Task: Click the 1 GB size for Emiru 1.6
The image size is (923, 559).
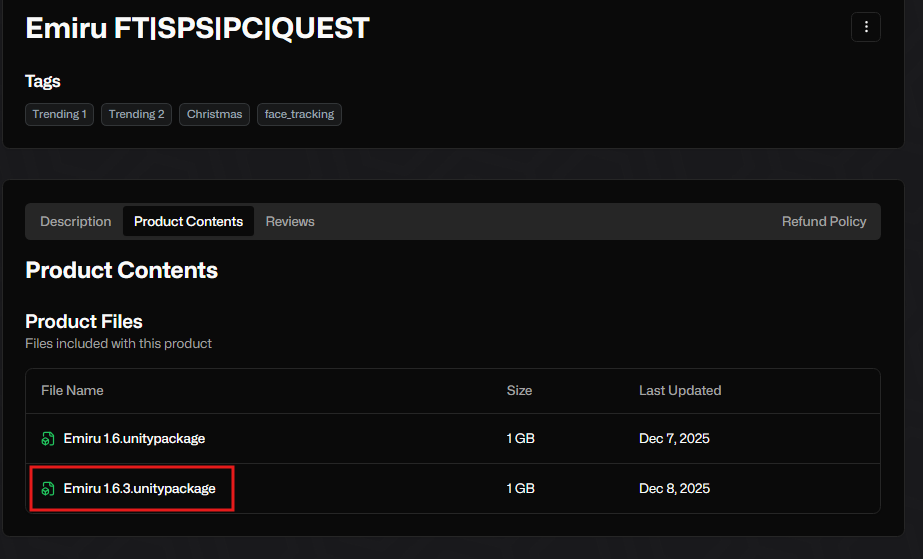Action: pyautogui.click(x=520, y=438)
